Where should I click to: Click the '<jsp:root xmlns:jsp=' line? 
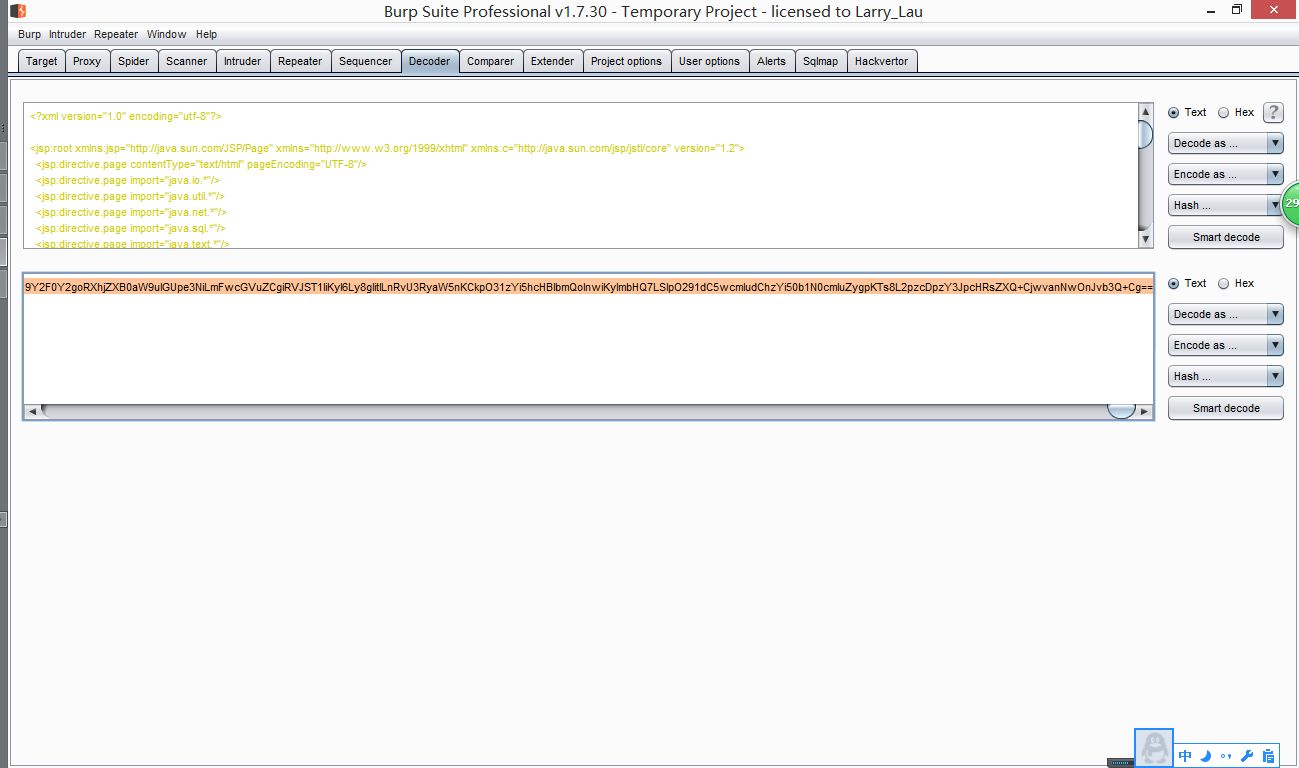(x=387, y=148)
